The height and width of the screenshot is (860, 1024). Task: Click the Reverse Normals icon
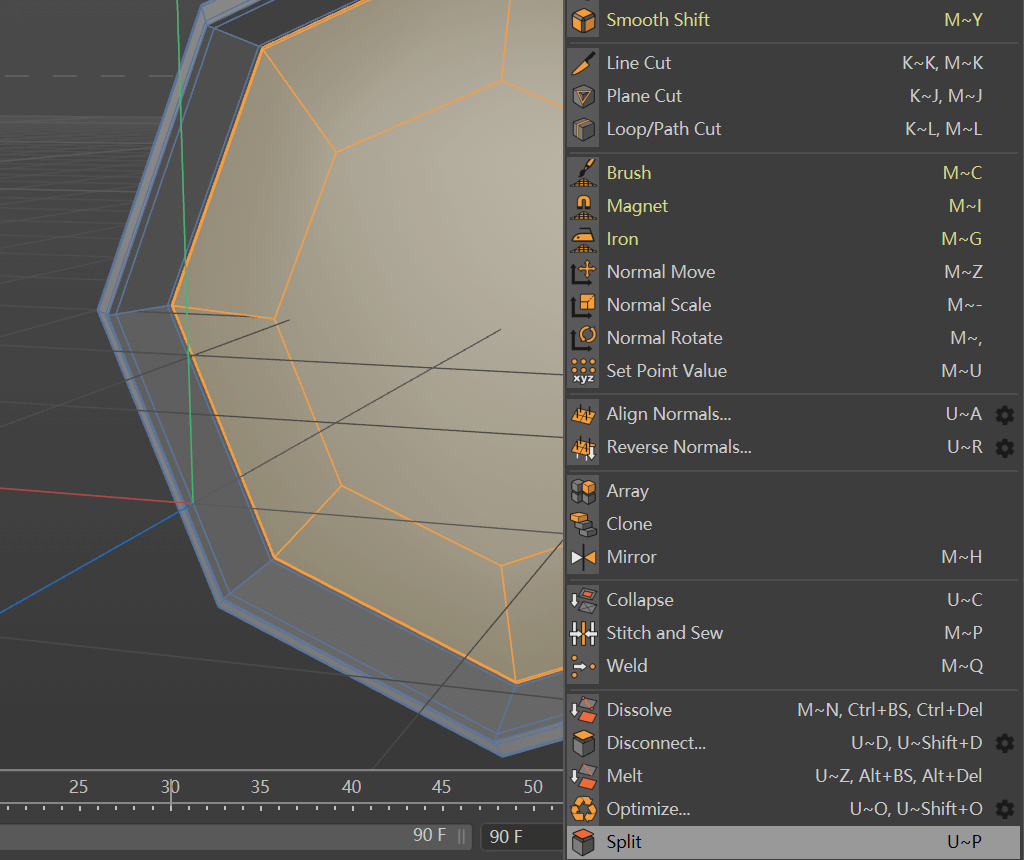[x=583, y=447]
